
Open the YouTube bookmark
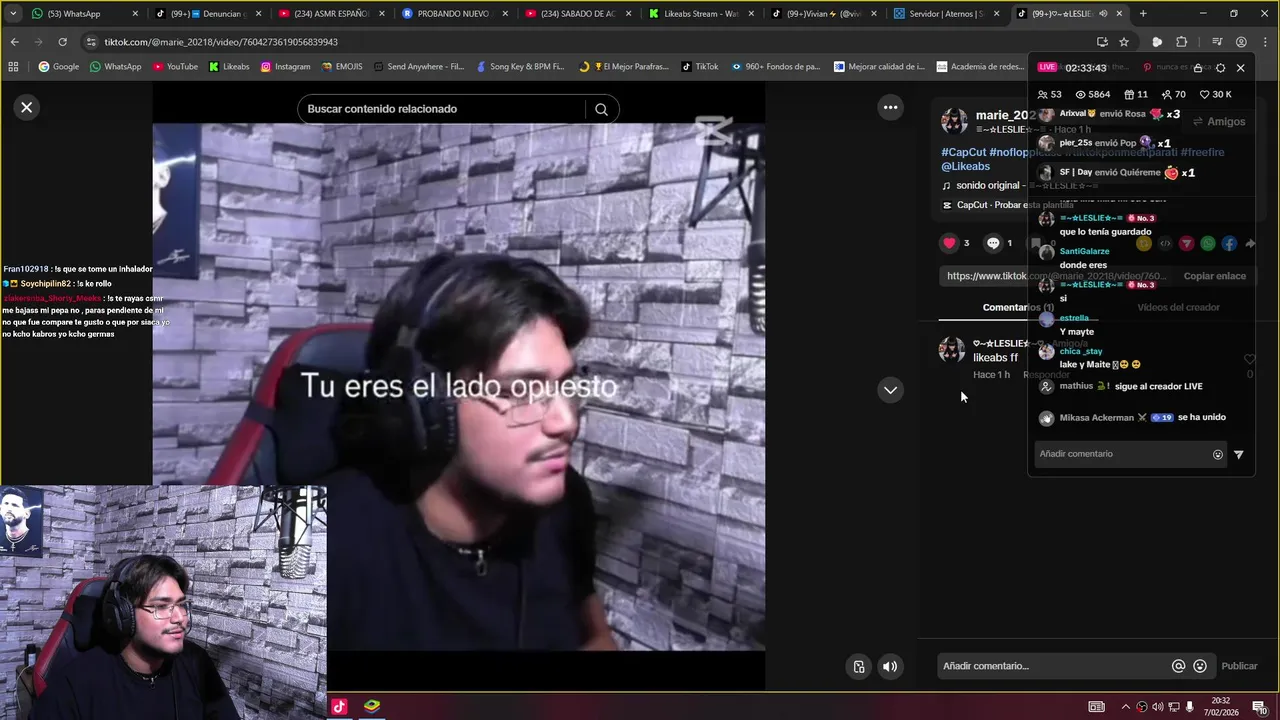click(175, 67)
